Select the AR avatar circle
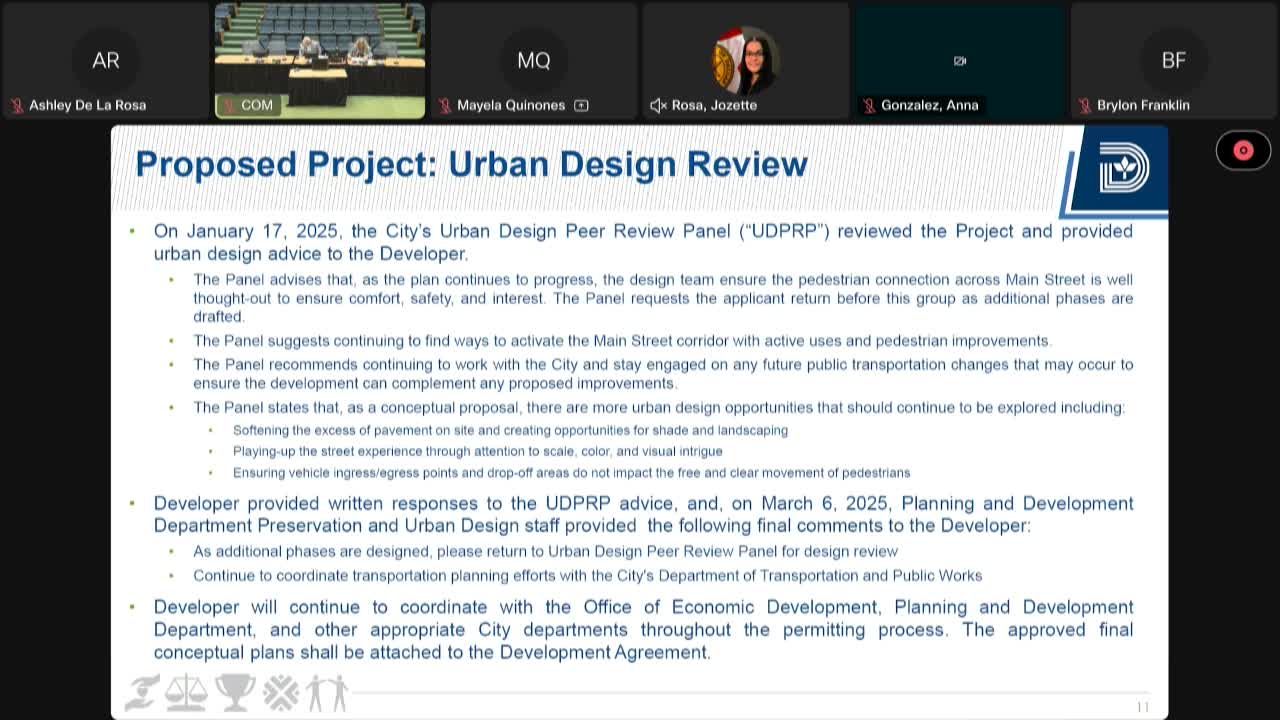This screenshot has height=720, width=1280. [106, 60]
